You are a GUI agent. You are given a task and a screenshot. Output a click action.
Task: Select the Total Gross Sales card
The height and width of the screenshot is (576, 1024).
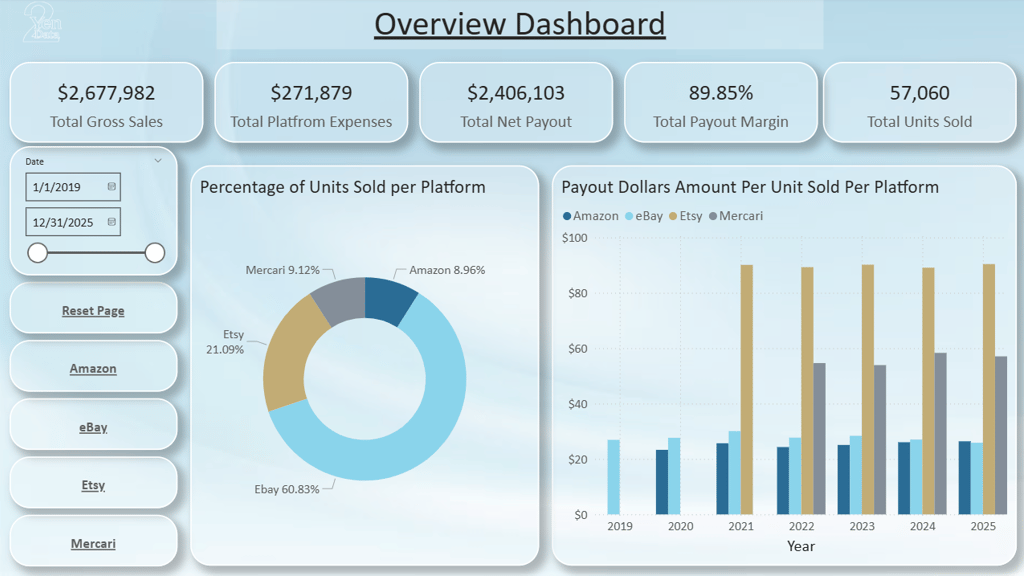click(x=106, y=103)
